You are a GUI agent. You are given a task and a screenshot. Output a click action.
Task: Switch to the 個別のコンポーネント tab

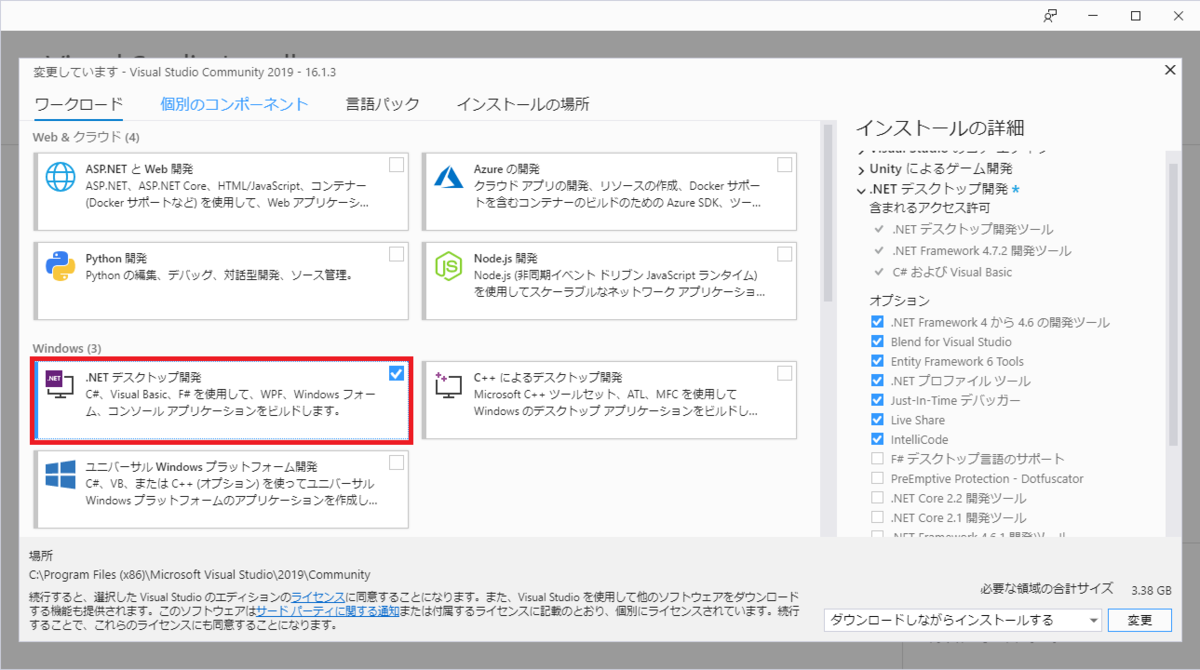coord(234,104)
